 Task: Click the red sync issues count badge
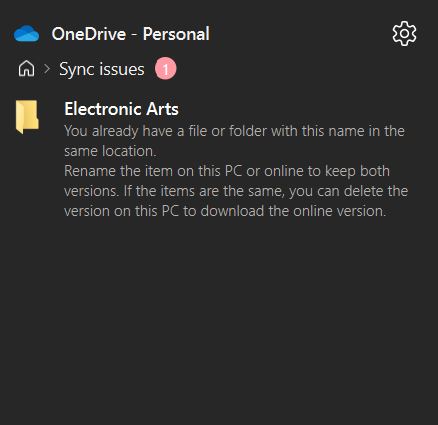165,69
